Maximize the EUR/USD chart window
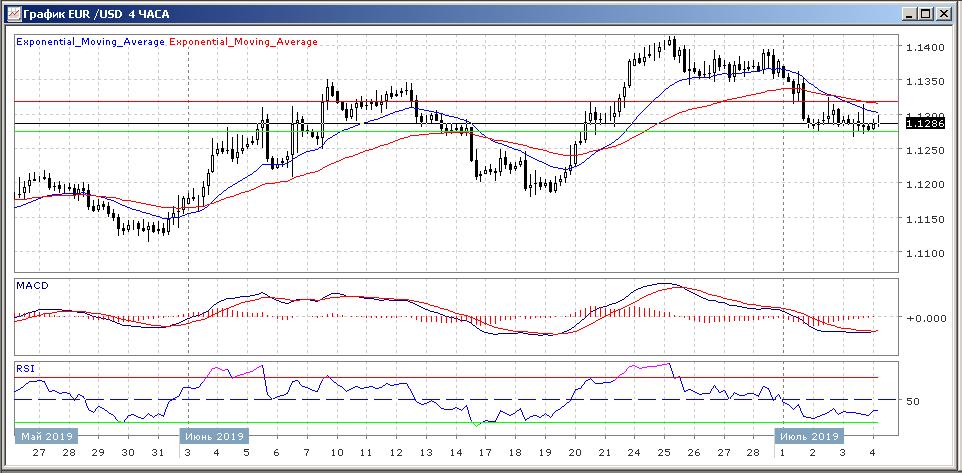Screen dimensions: 962x473 click(x=926, y=14)
